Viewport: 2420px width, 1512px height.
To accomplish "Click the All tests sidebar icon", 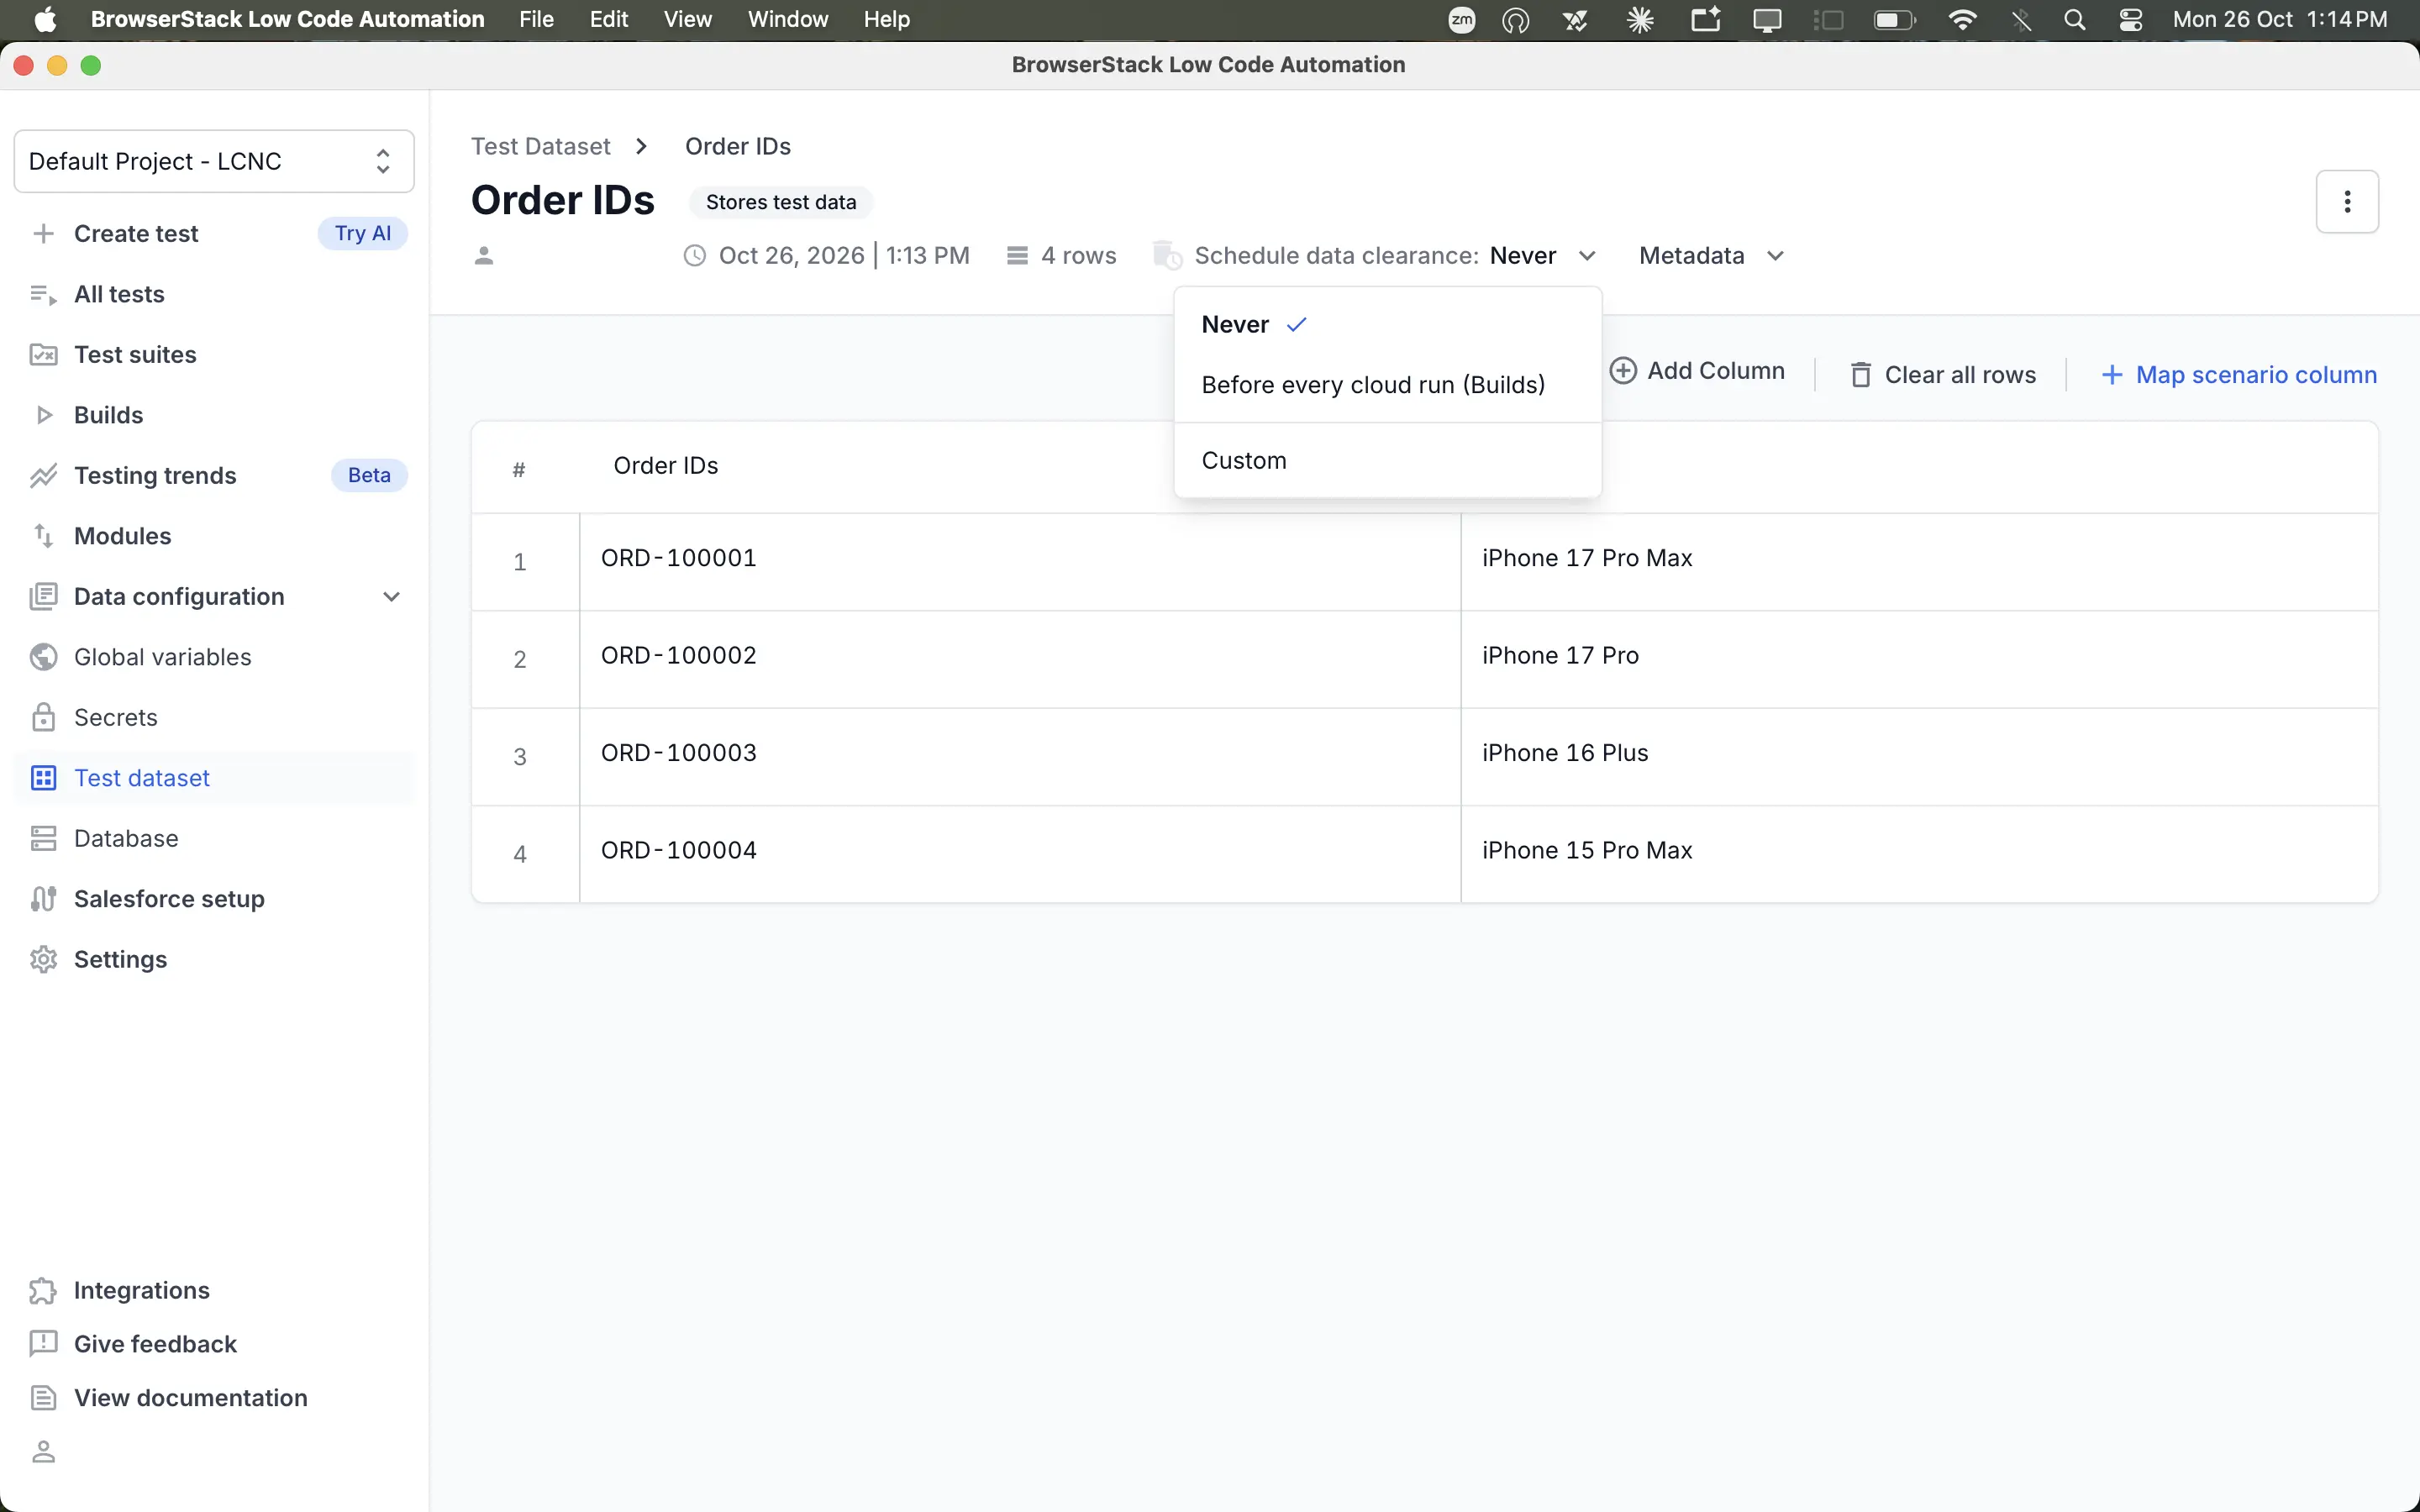I will click(x=43, y=294).
